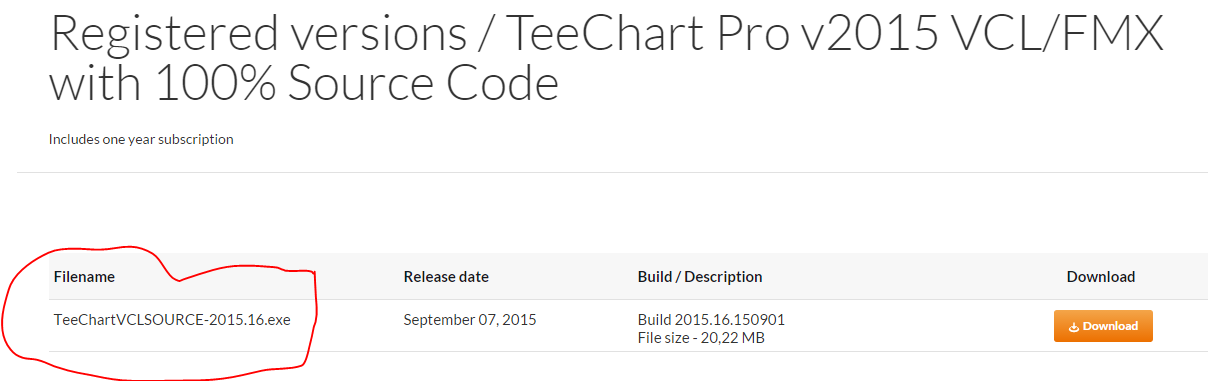Click the Release date column header
The image size is (1208, 381).
click(x=446, y=277)
